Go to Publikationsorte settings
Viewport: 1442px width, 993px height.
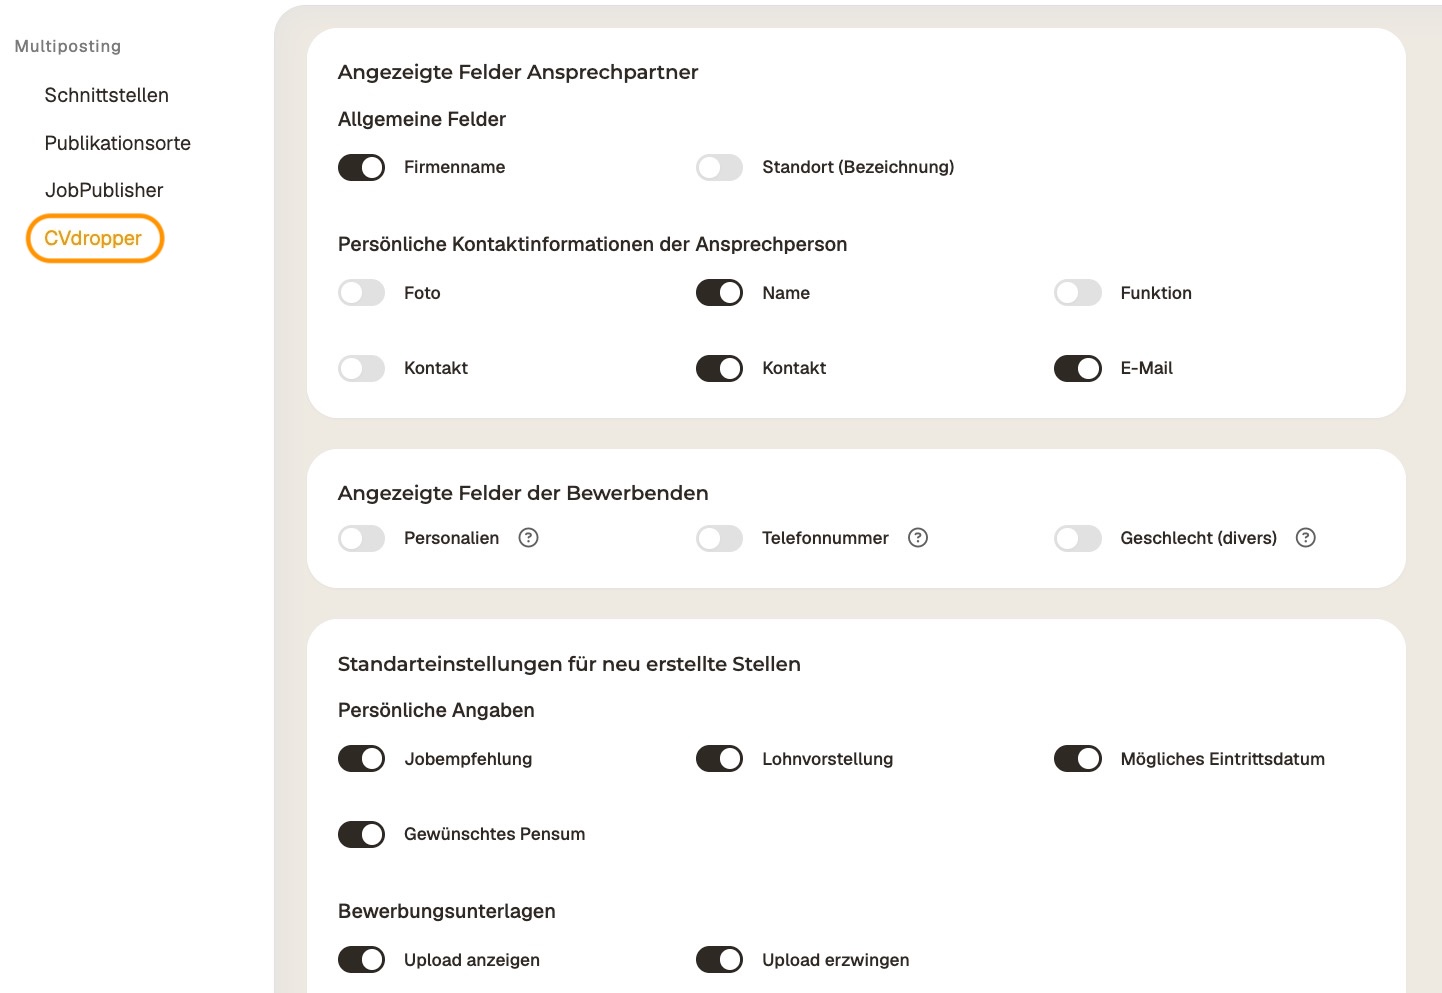pyautogui.click(x=117, y=143)
